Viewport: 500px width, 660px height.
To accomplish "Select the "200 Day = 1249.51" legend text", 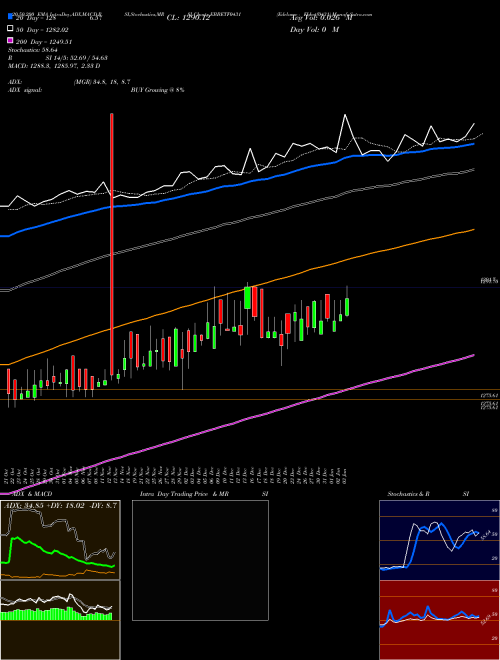I will point(44,42).
